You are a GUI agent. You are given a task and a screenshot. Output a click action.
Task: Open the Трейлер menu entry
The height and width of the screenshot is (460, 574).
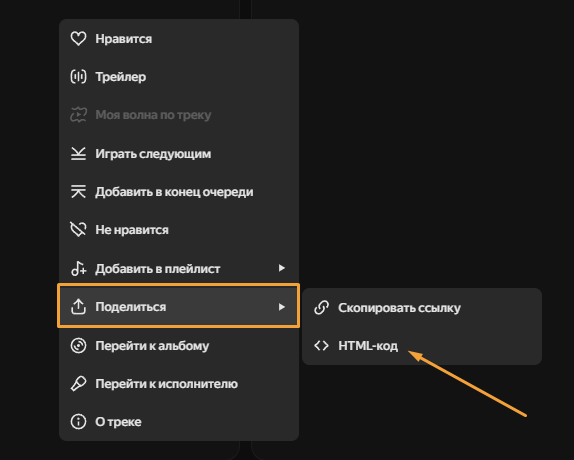pyautogui.click(x=179, y=77)
